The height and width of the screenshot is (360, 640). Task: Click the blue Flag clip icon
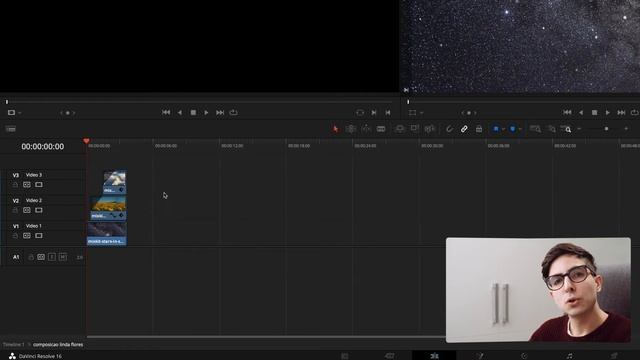point(496,129)
